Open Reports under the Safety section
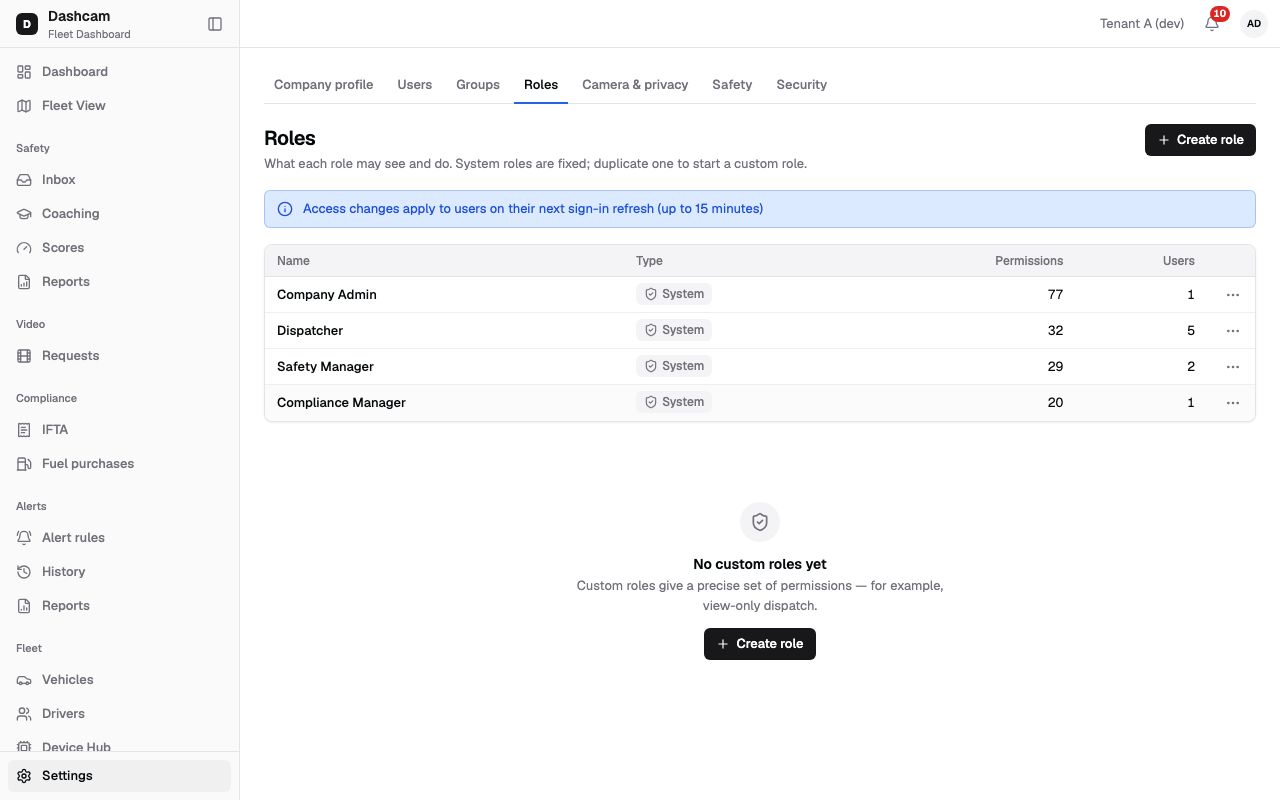Screen dimensions: 1280x800 tap(119, 282)
